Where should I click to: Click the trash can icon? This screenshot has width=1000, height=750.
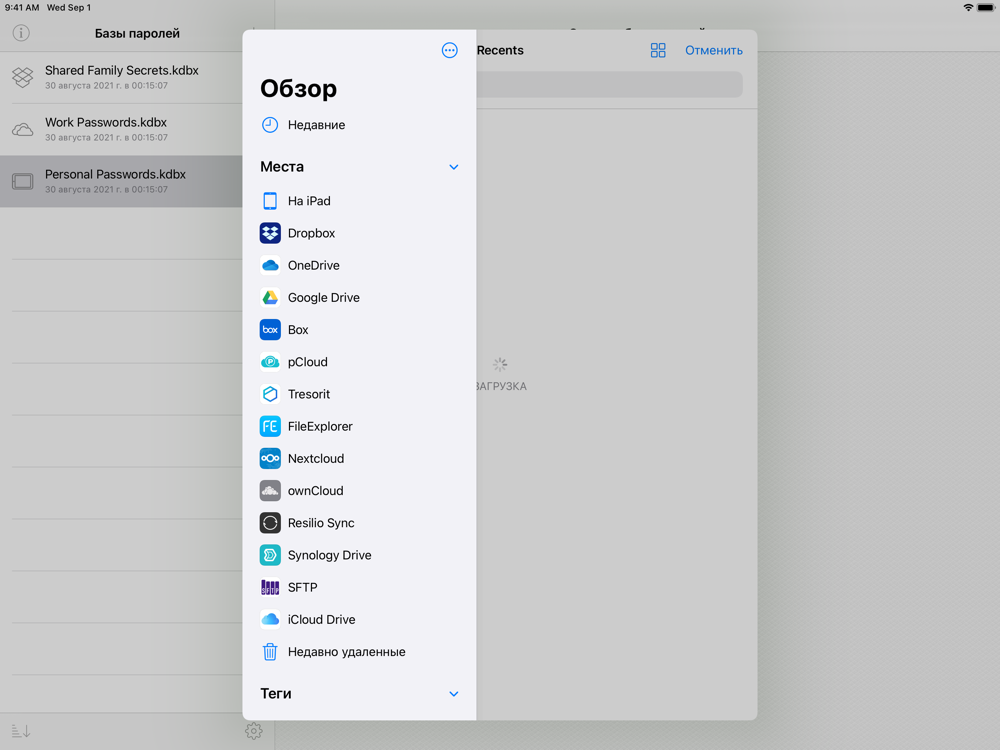[x=270, y=652]
